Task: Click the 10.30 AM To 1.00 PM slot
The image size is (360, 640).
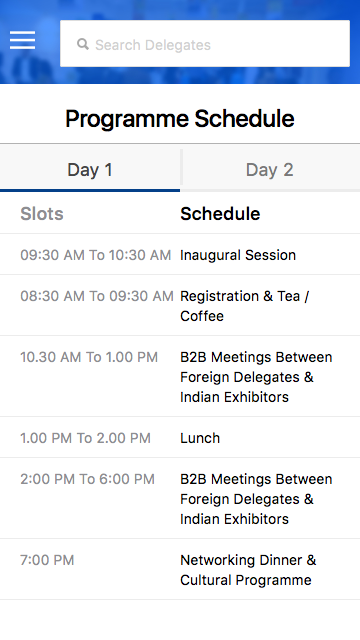Action: pyautogui.click(x=89, y=357)
